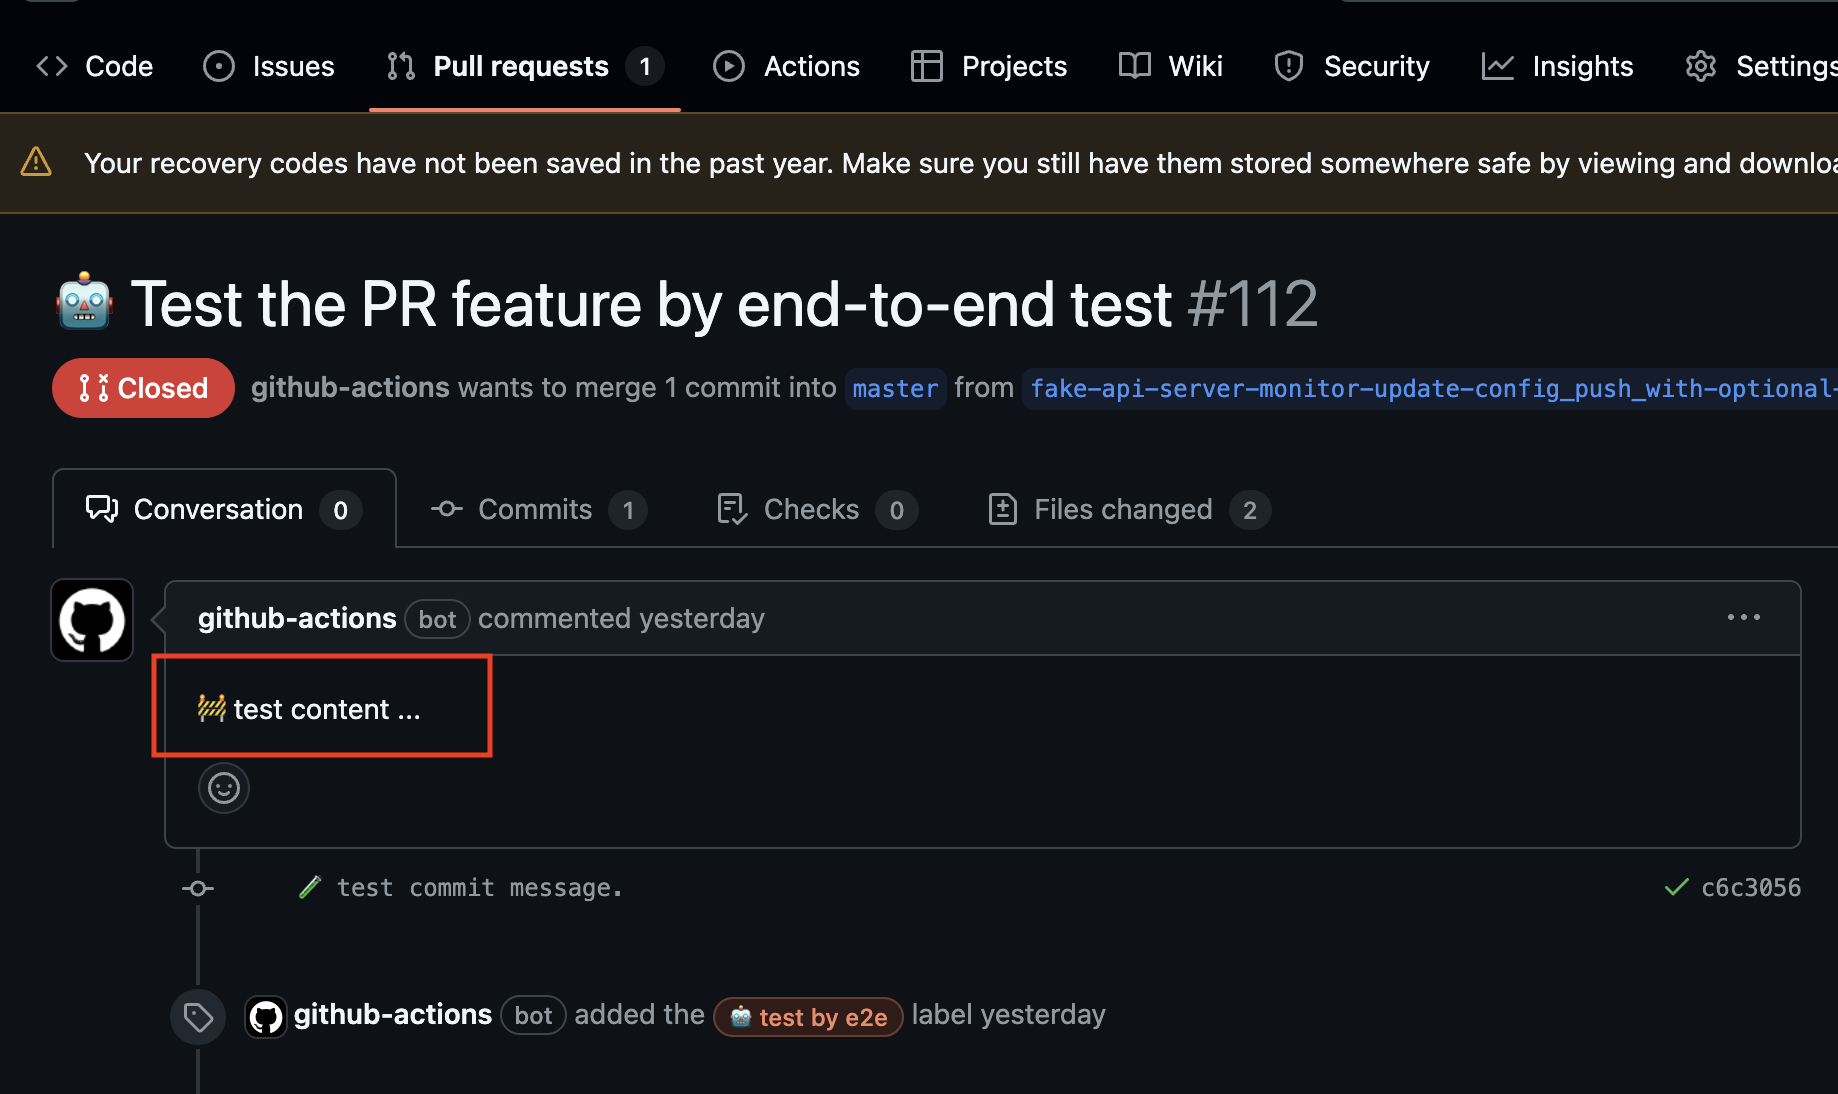Click the green check status icon

[1676, 888]
